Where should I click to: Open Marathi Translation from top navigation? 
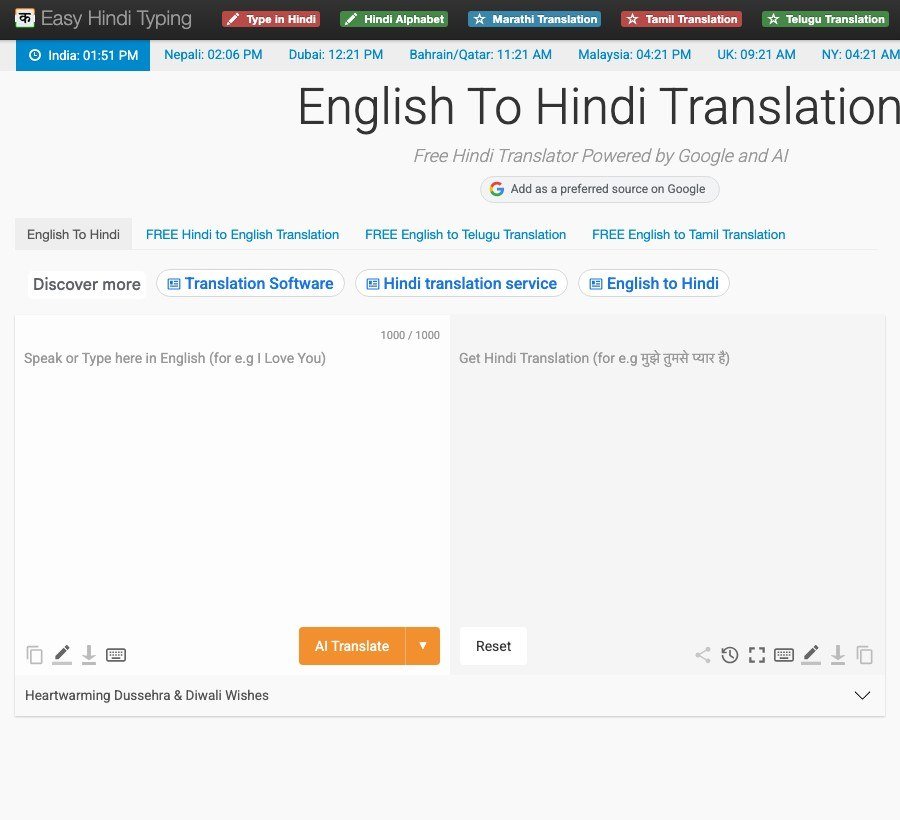point(534,19)
